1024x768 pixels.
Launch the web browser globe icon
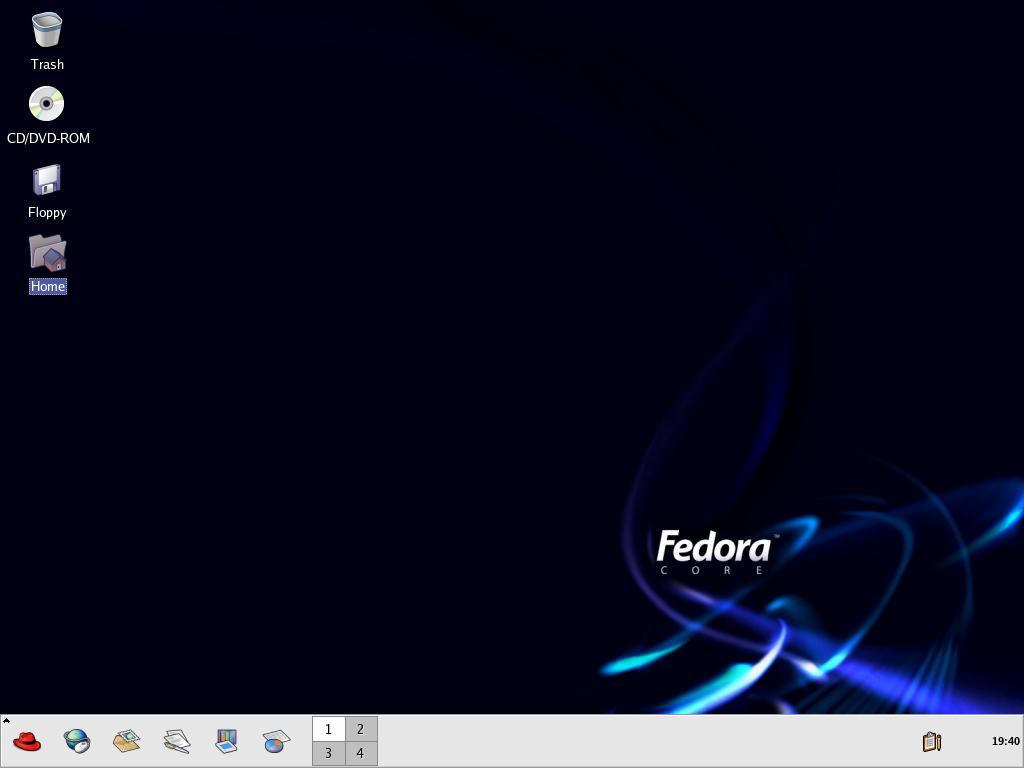76,741
